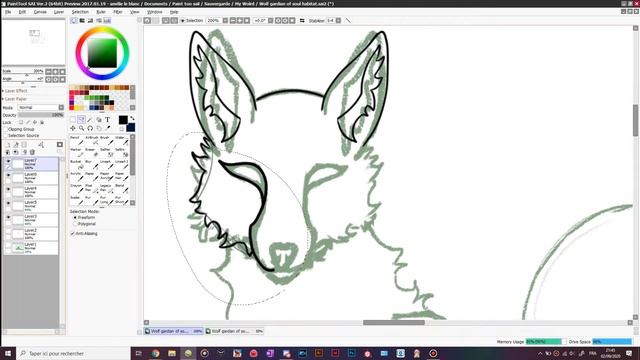Pick a shade in the color square
Screen dimensions: 640x360
pos(102,53)
